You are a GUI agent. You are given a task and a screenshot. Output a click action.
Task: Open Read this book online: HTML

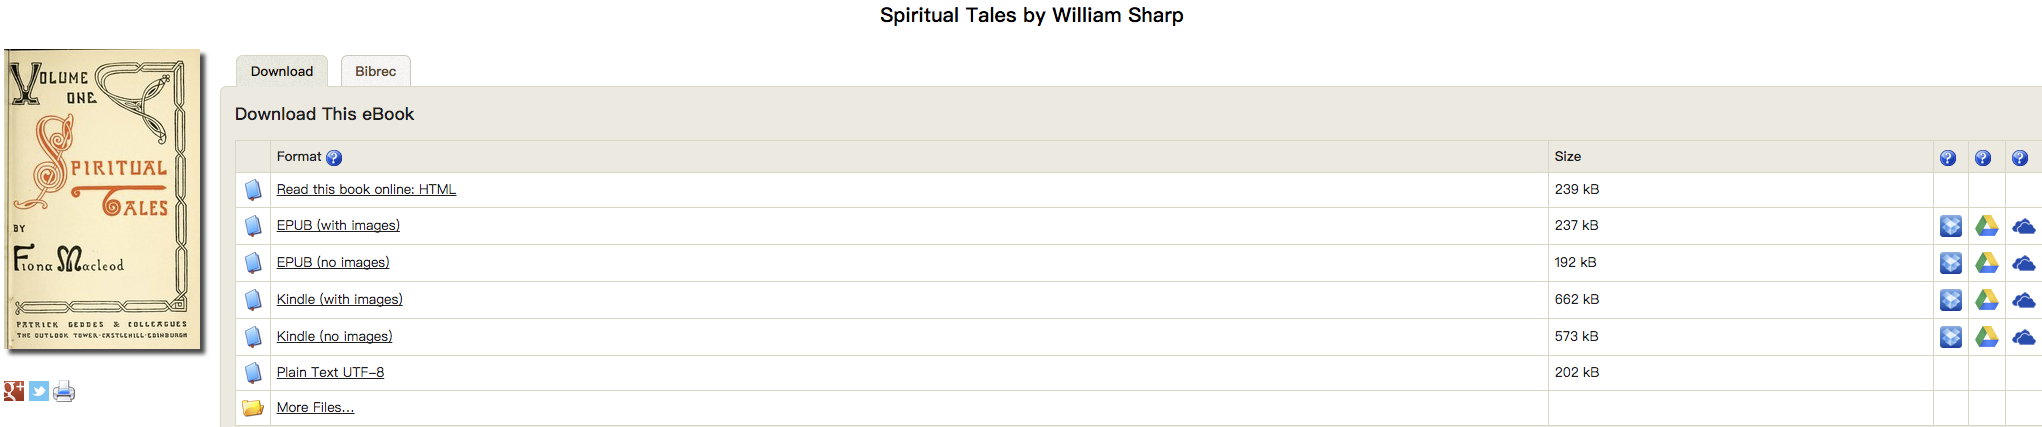click(366, 189)
